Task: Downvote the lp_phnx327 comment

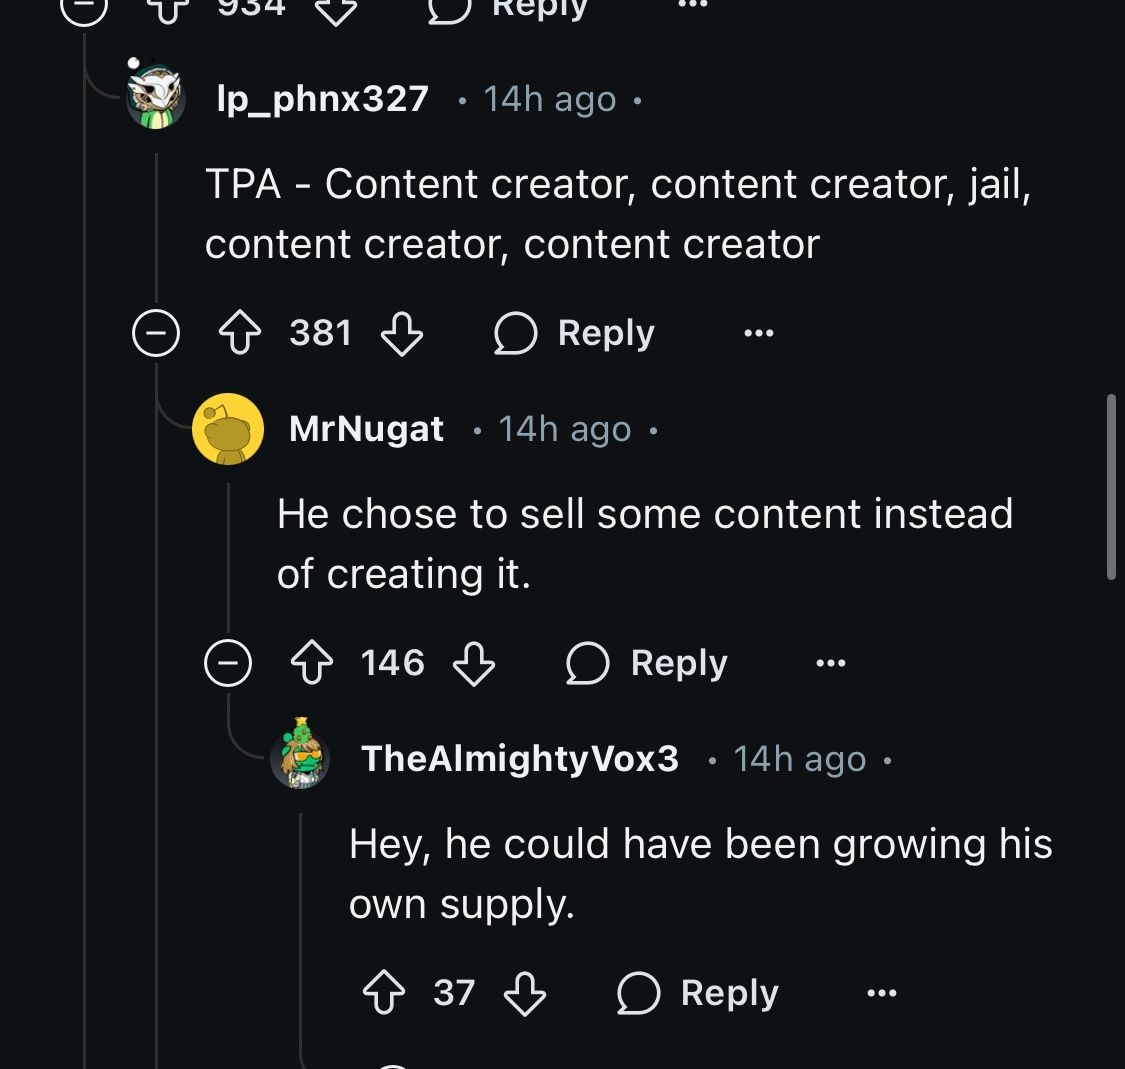Action: 402,333
